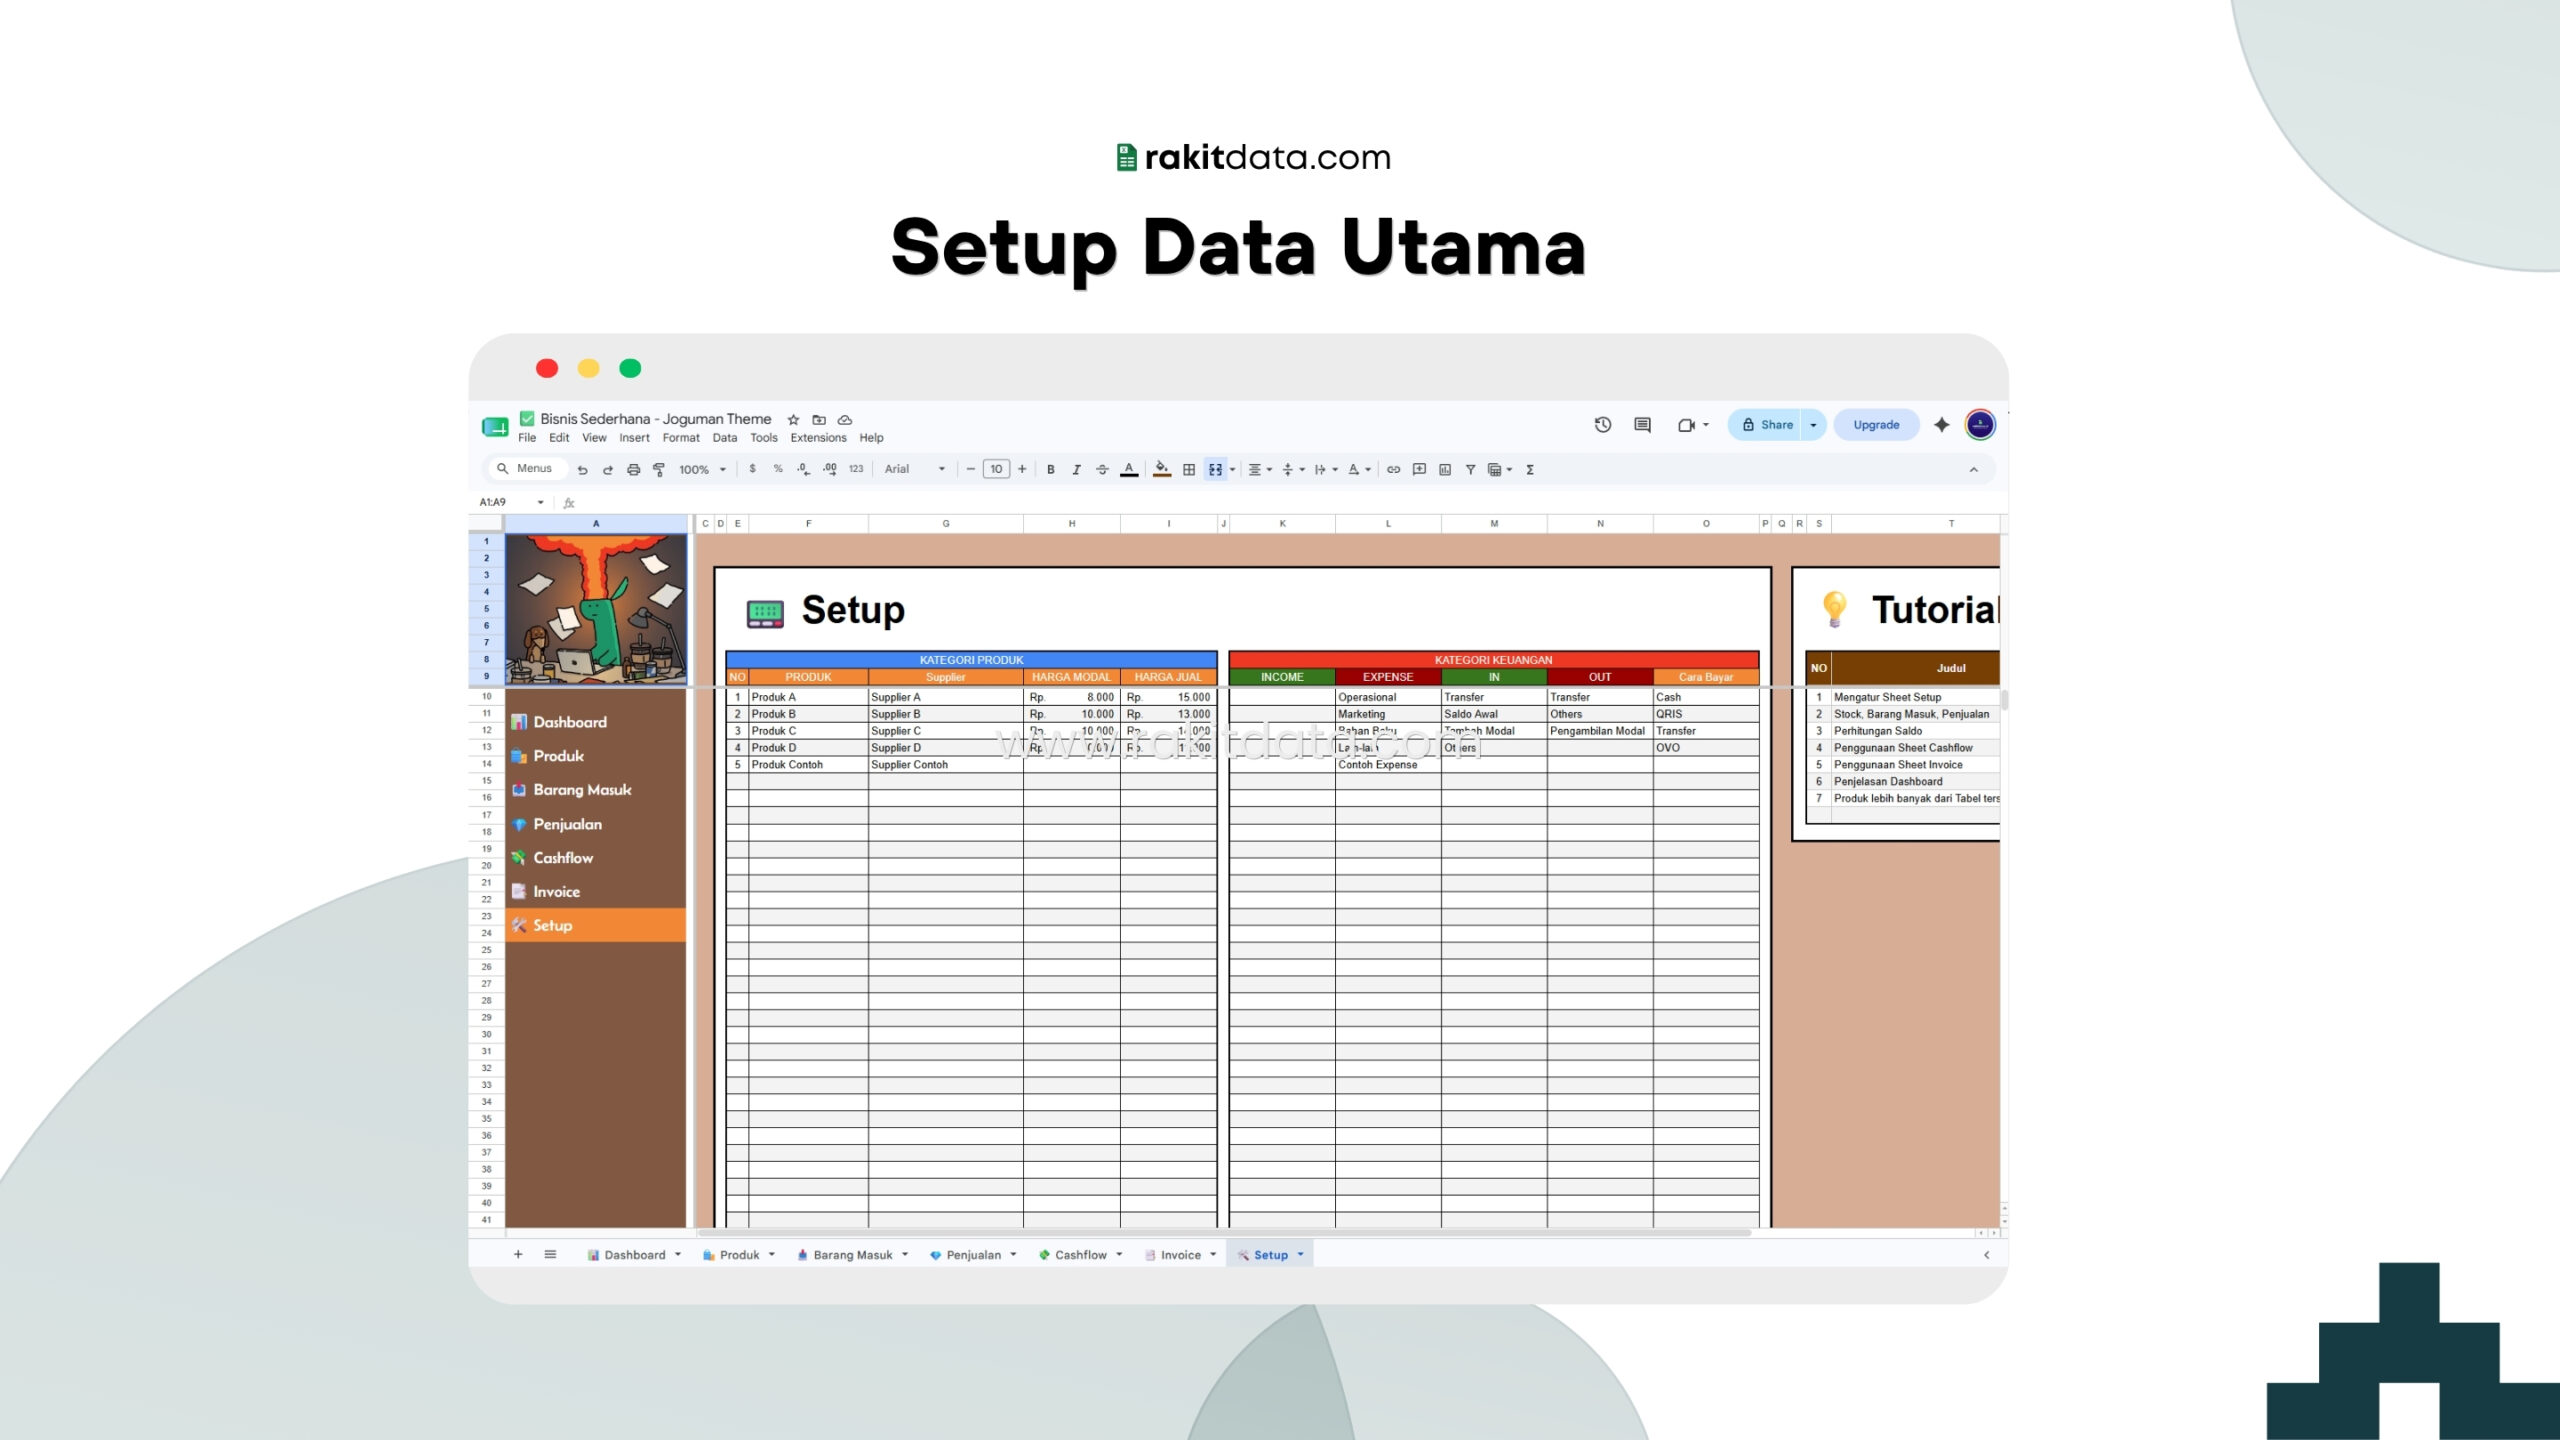The image size is (2560, 1440).
Task: Open the Arial font dropdown
Action: pos(914,469)
